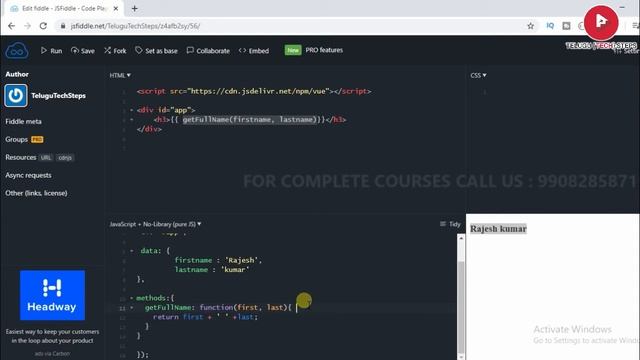Click the ads via Carbon link
Image resolution: width=640 pixels, height=360 pixels.
coord(52,353)
